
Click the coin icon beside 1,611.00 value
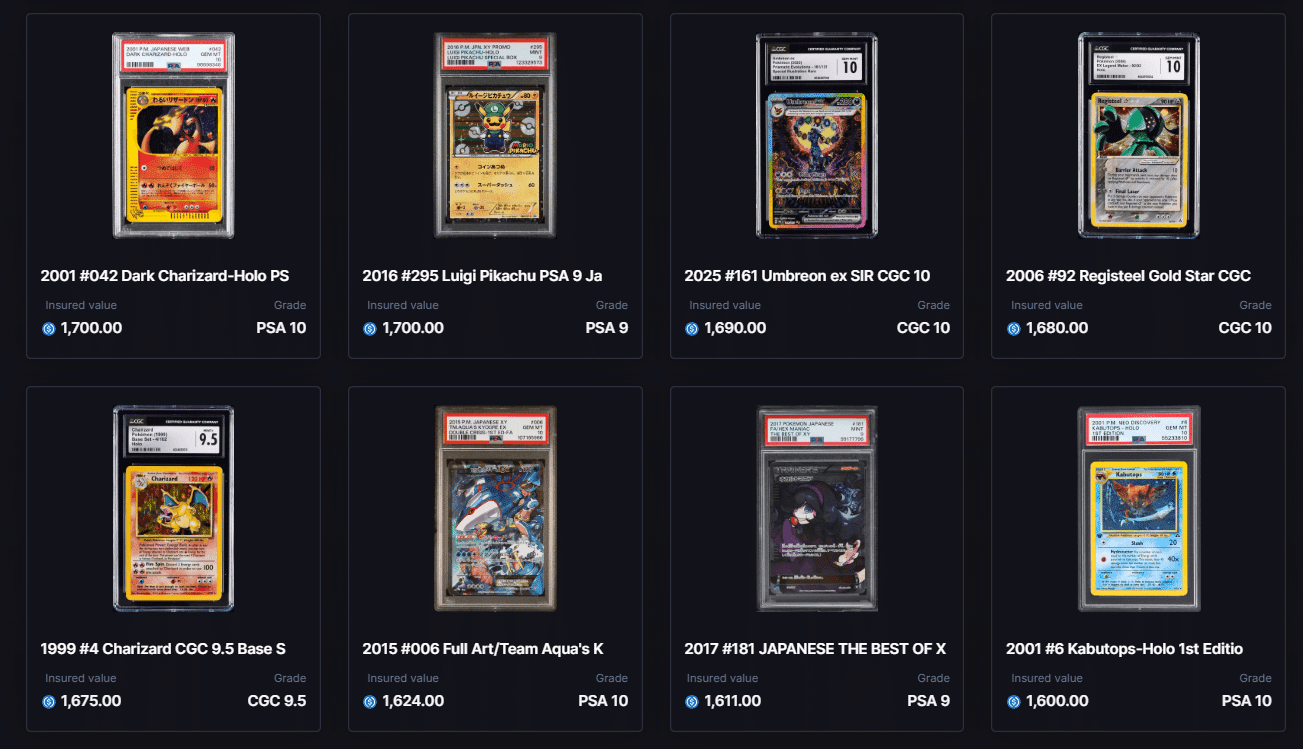[x=692, y=702]
